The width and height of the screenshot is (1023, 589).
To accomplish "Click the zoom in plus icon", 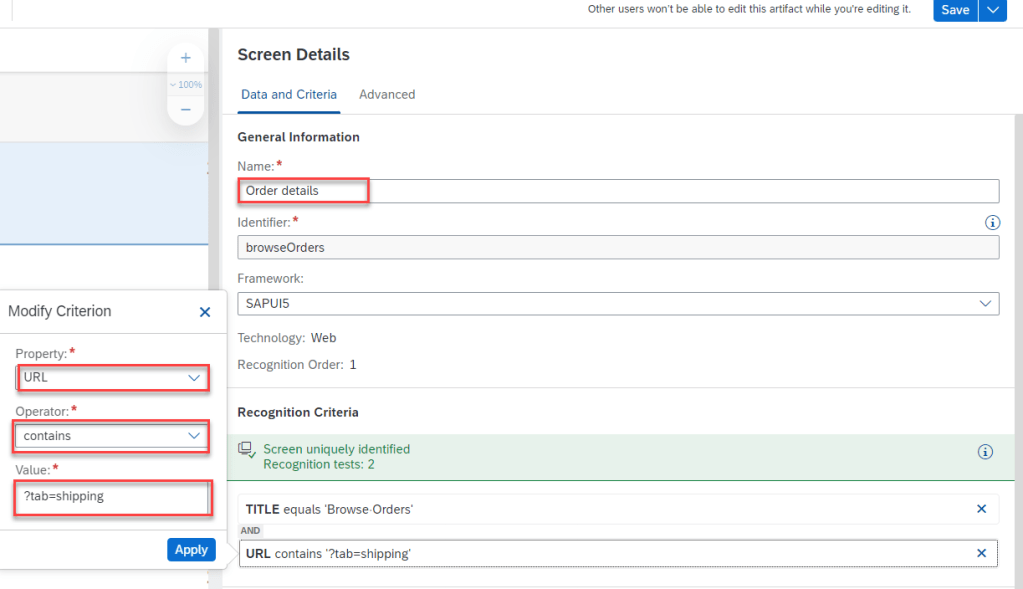I will [x=185, y=58].
